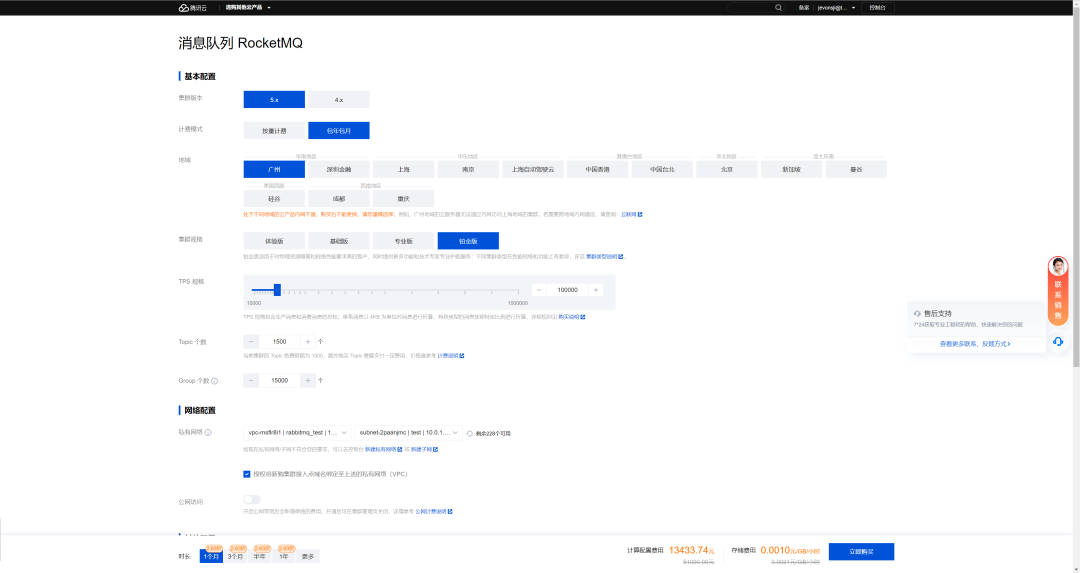Click the refresh icon next to subnet dropdown

470,434
